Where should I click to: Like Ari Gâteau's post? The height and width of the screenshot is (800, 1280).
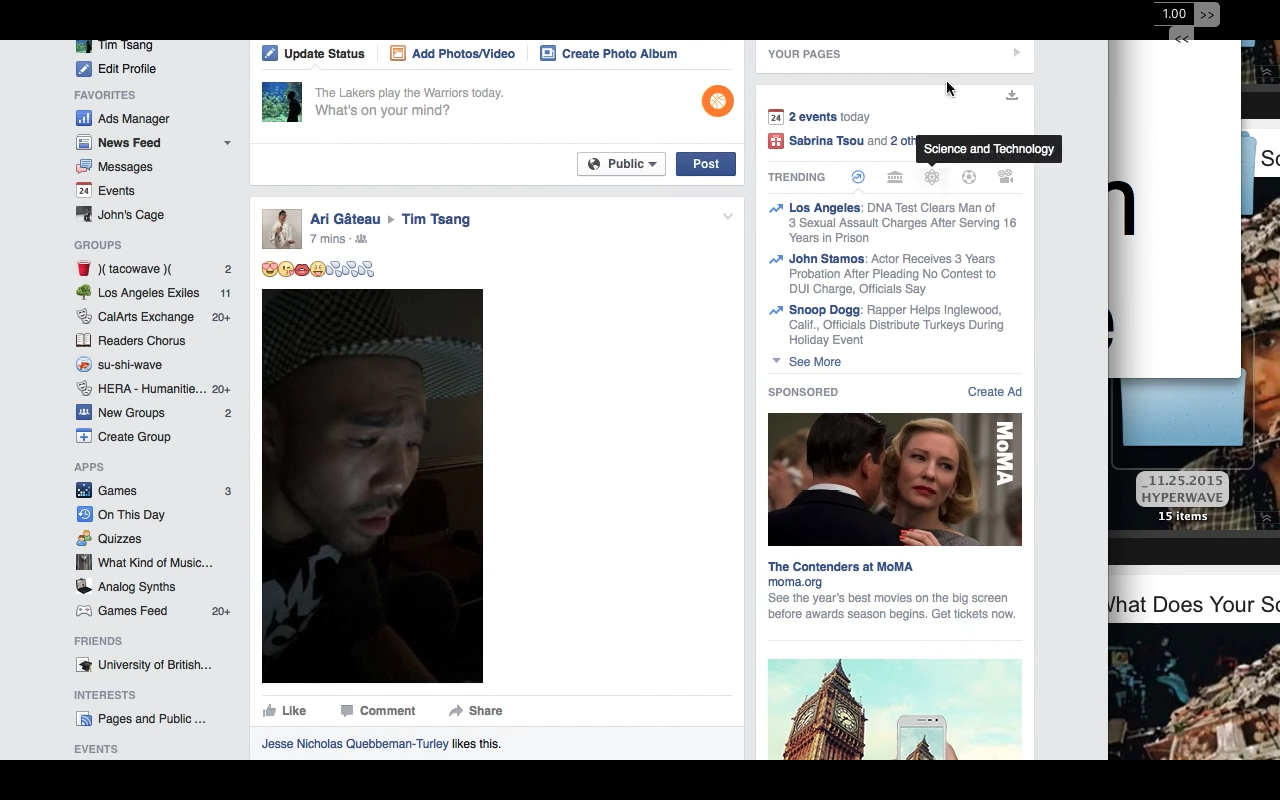coord(285,710)
